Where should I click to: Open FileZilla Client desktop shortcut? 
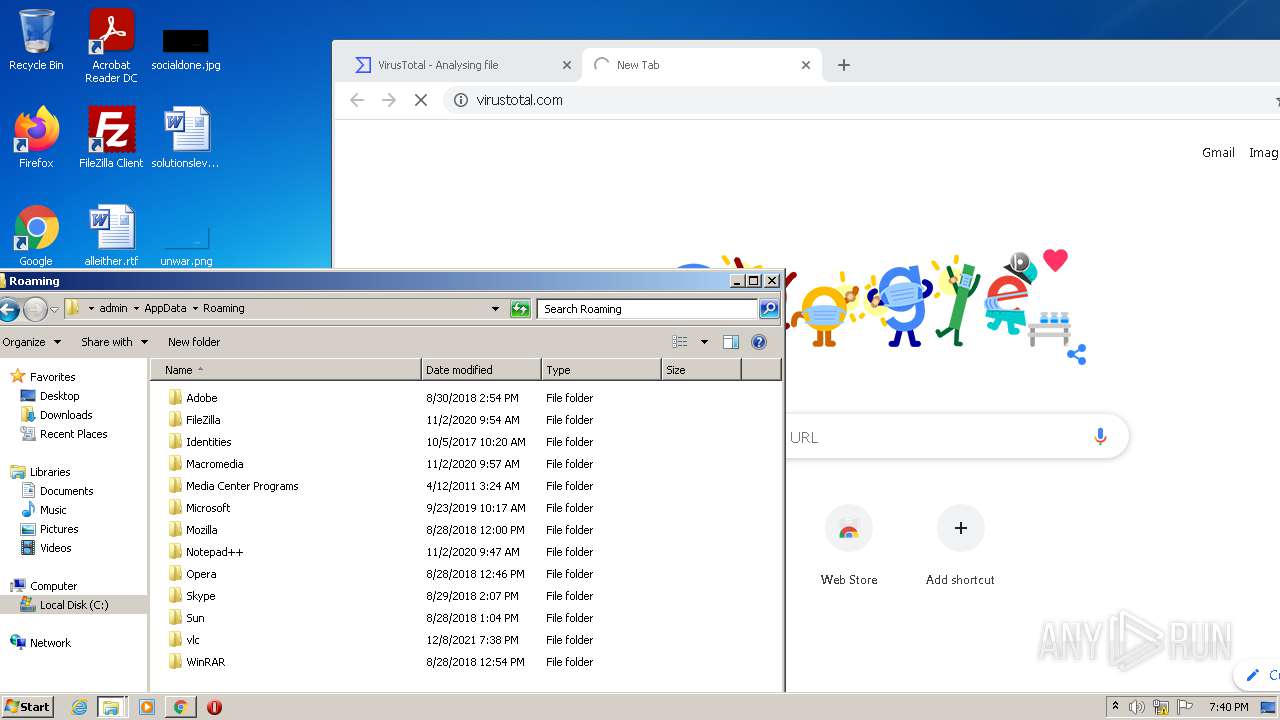coord(111,138)
